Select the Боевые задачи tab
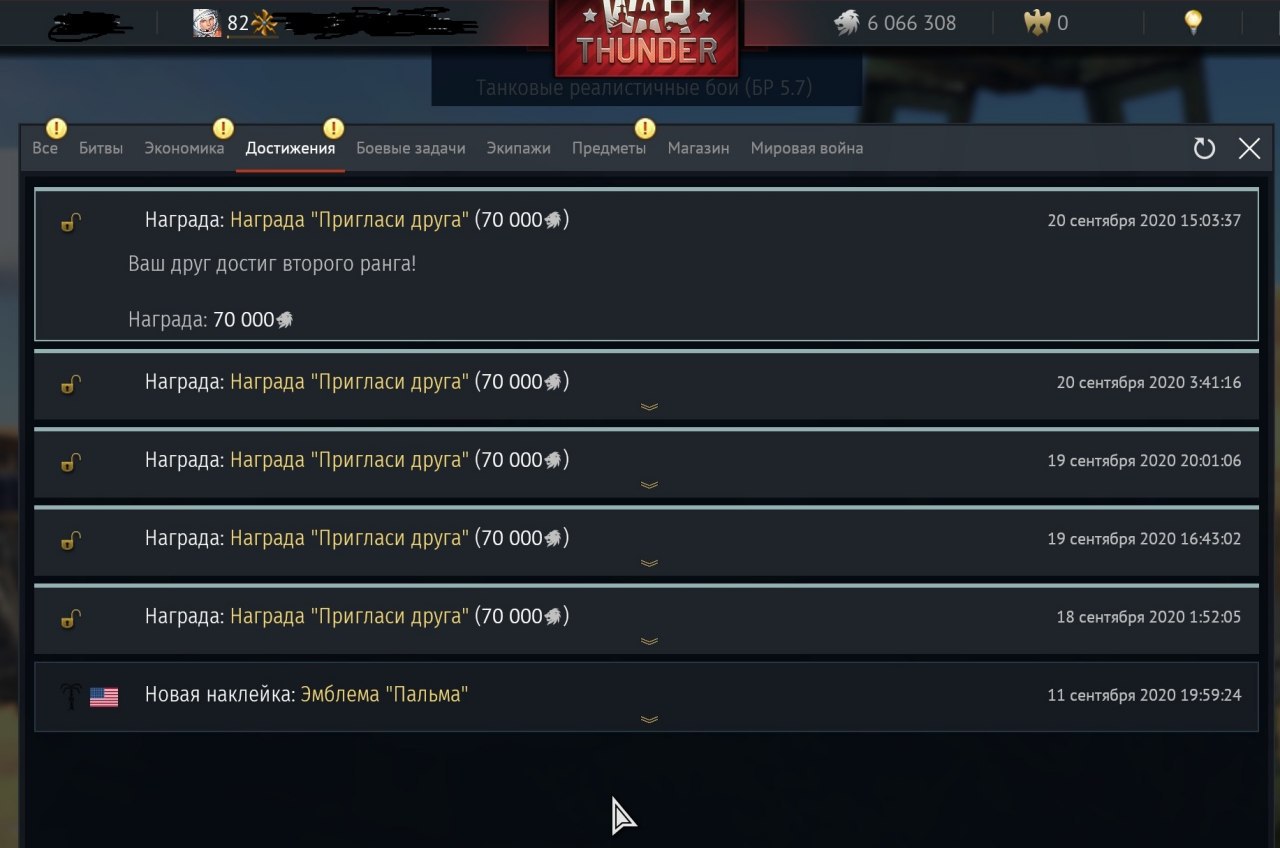Viewport: 1280px width, 848px height. pyautogui.click(x=411, y=148)
